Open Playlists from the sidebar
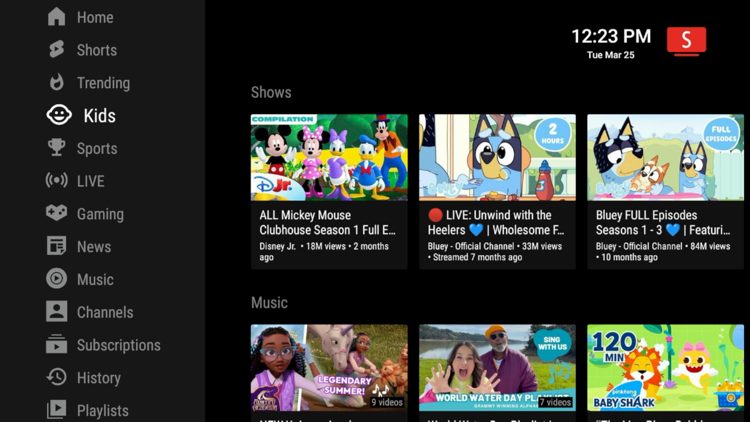Viewport: 750px width, 422px height. (x=102, y=411)
